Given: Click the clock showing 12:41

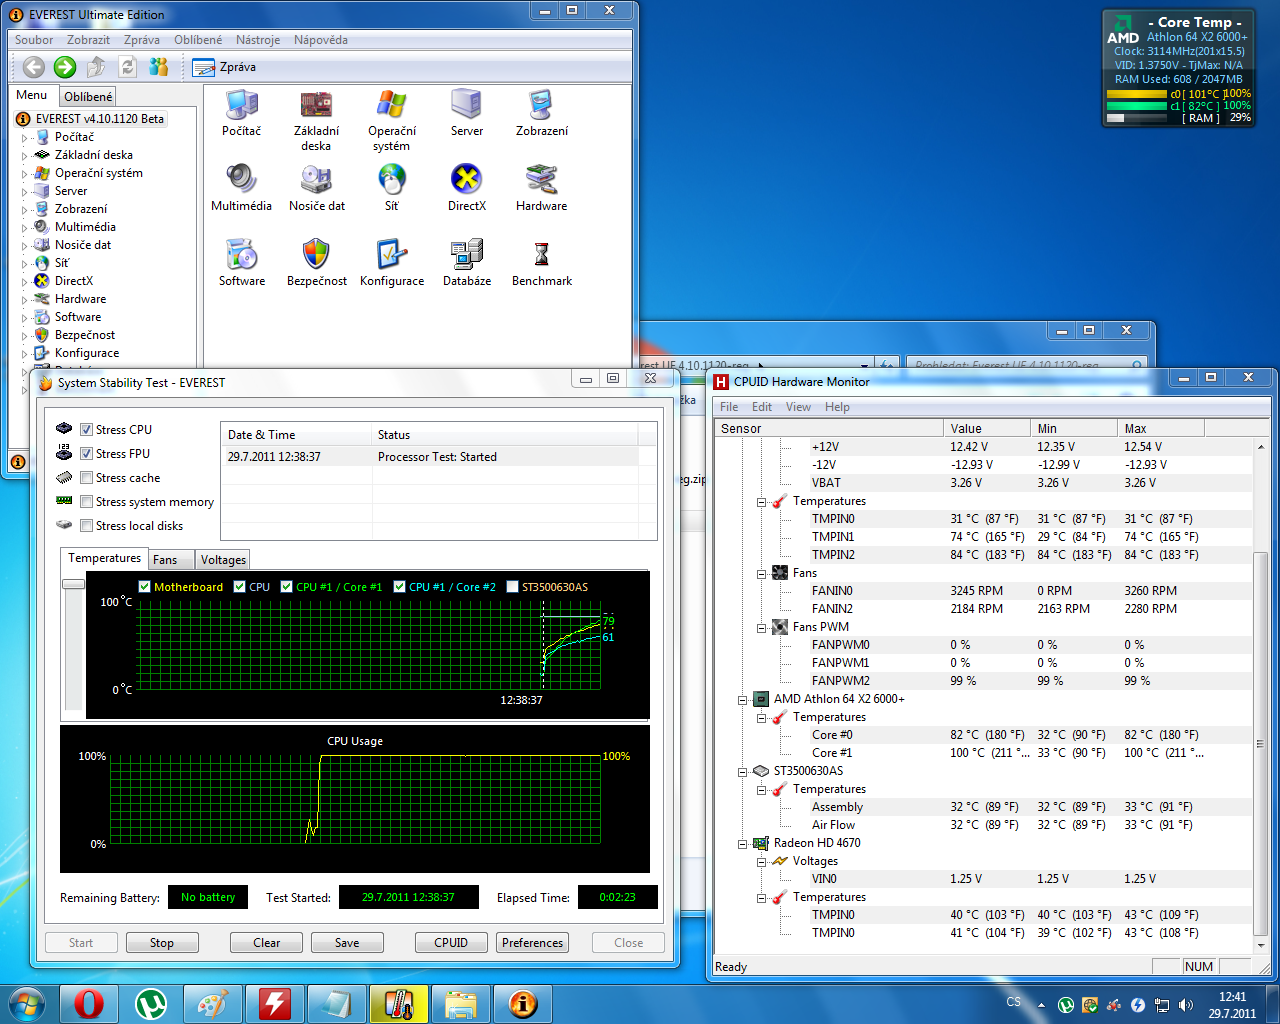Looking at the screenshot, I should click(x=1232, y=997).
